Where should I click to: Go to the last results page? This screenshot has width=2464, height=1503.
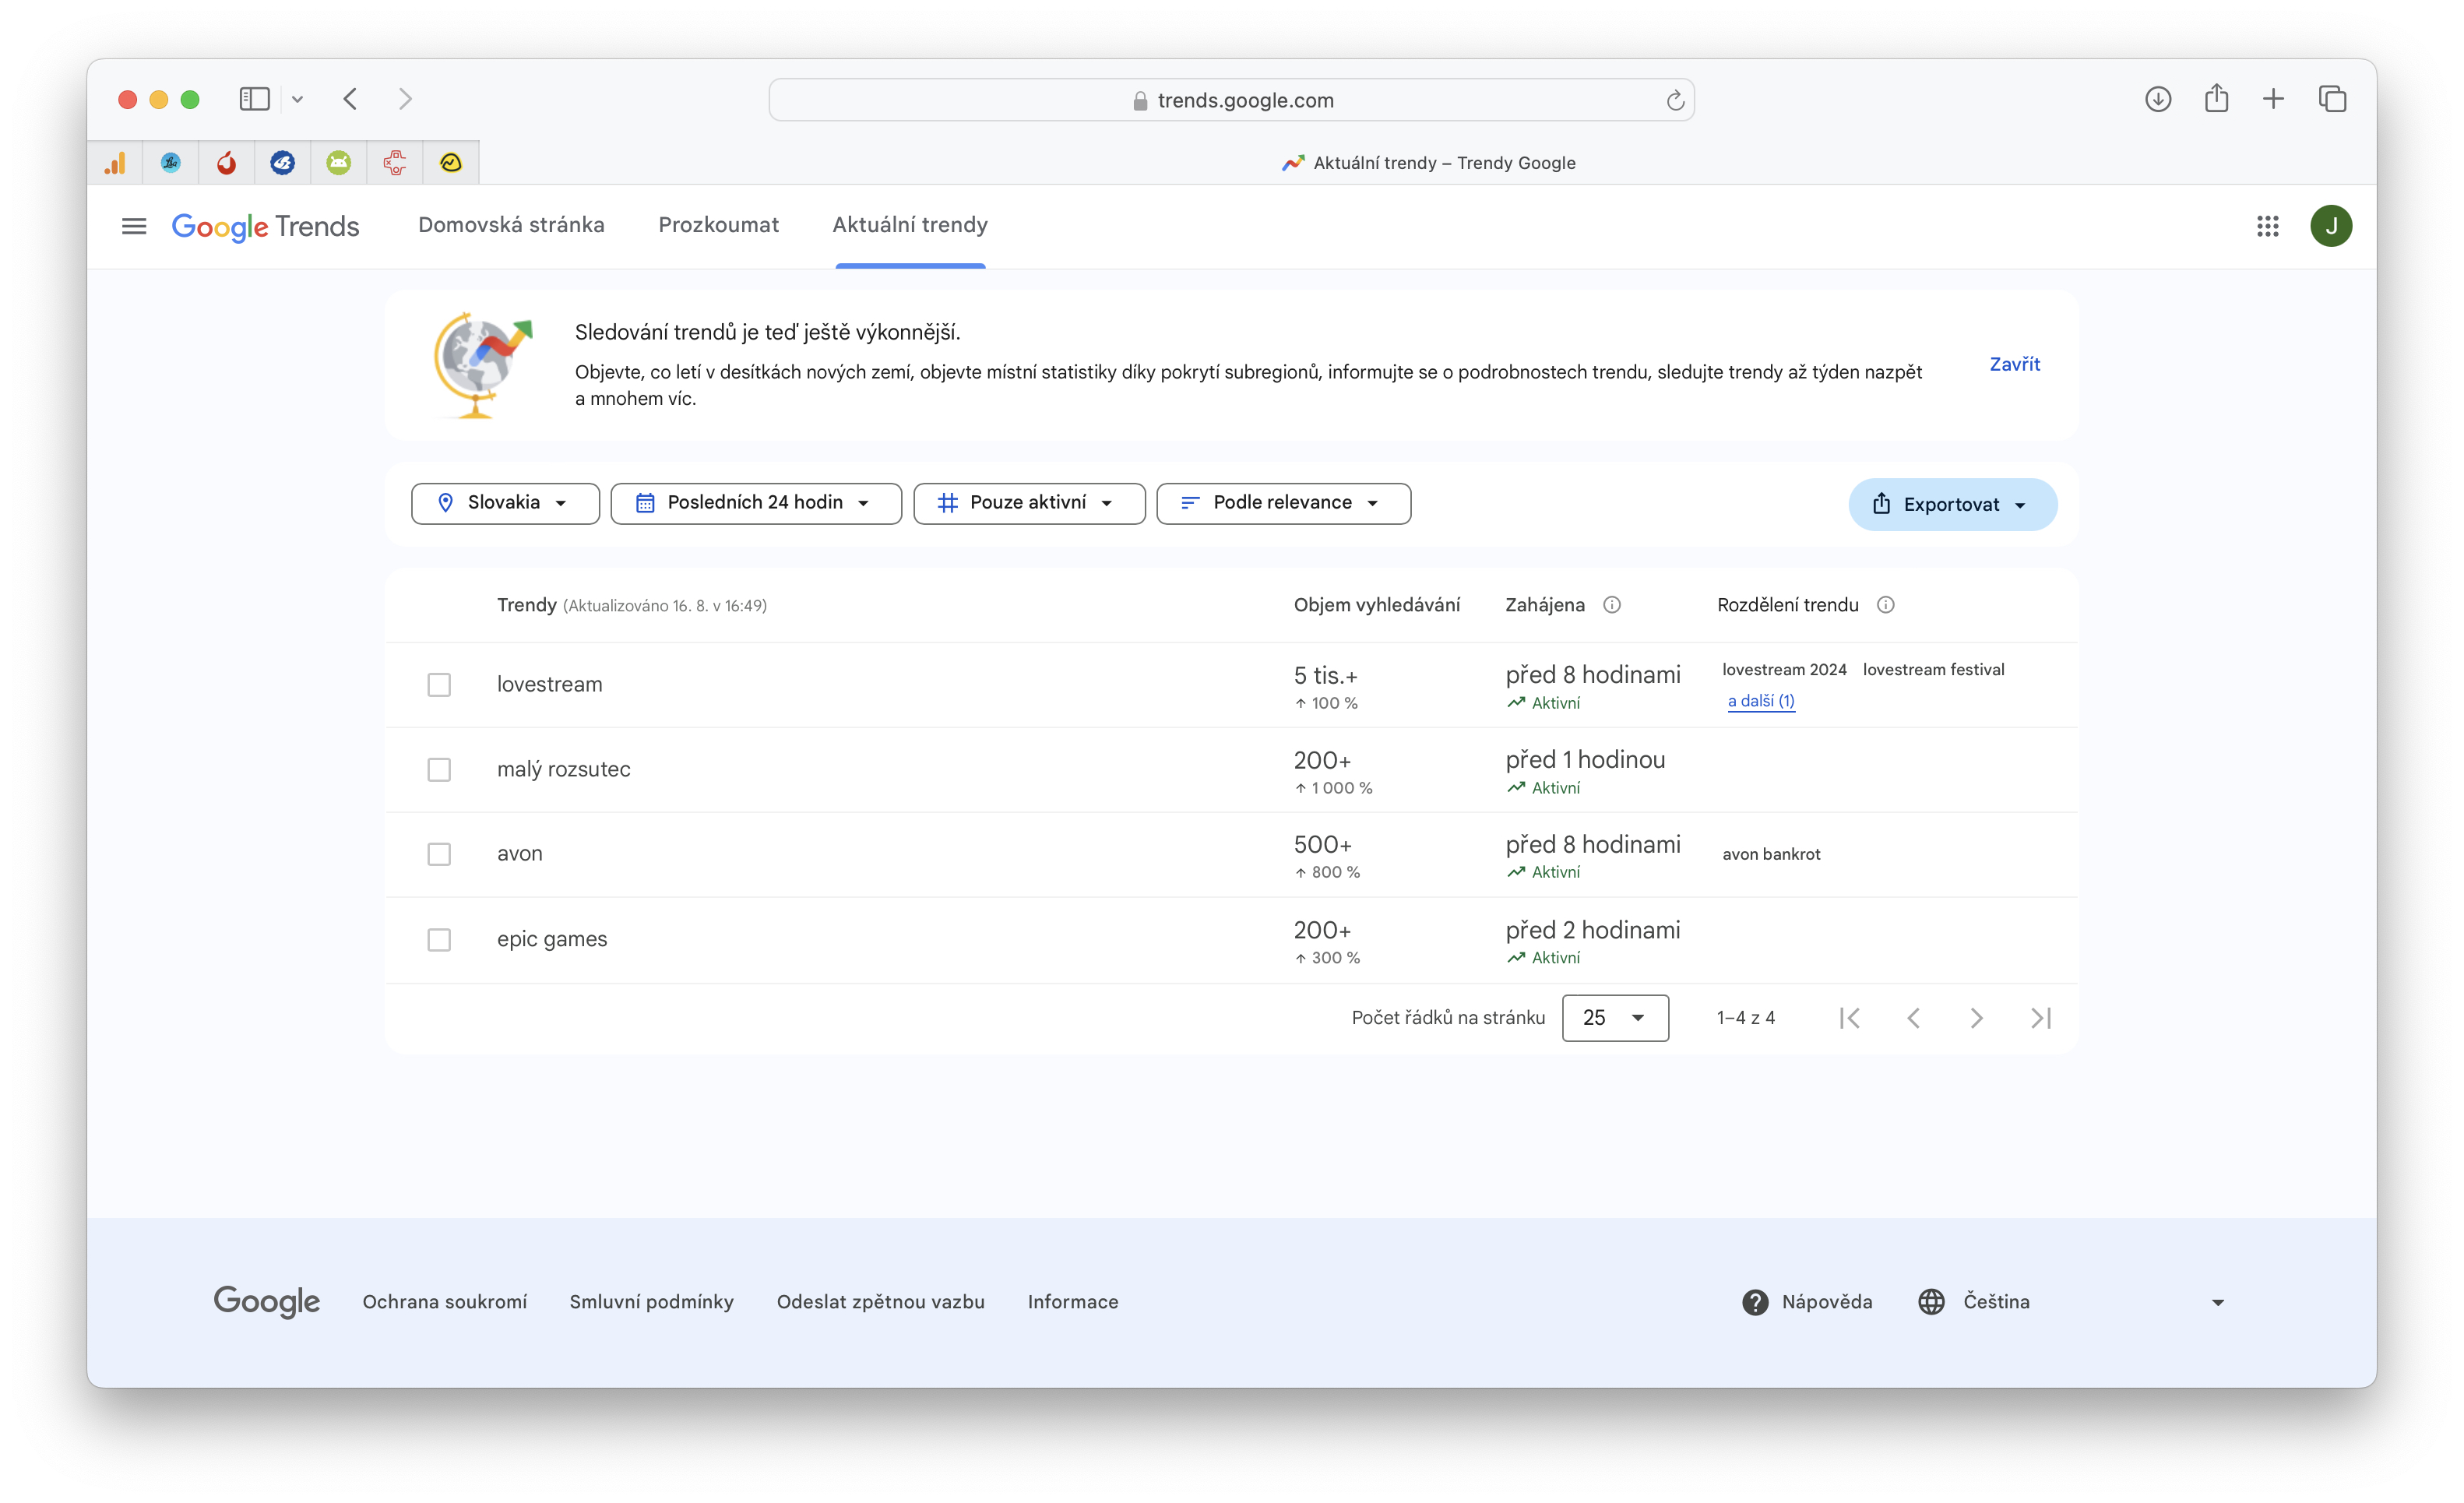(x=2041, y=1018)
